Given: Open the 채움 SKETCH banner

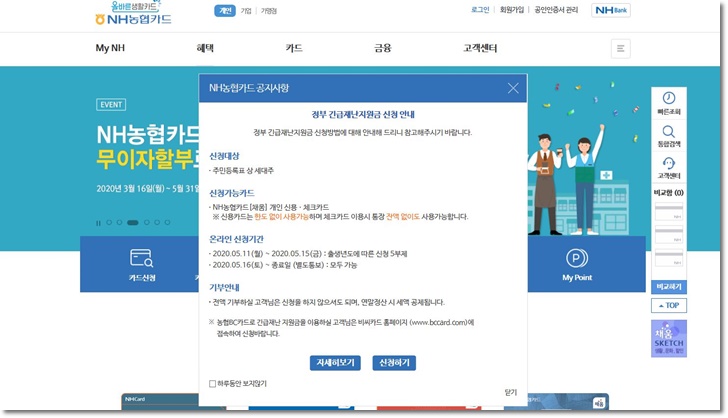Looking at the screenshot, I should pos(669,339).
